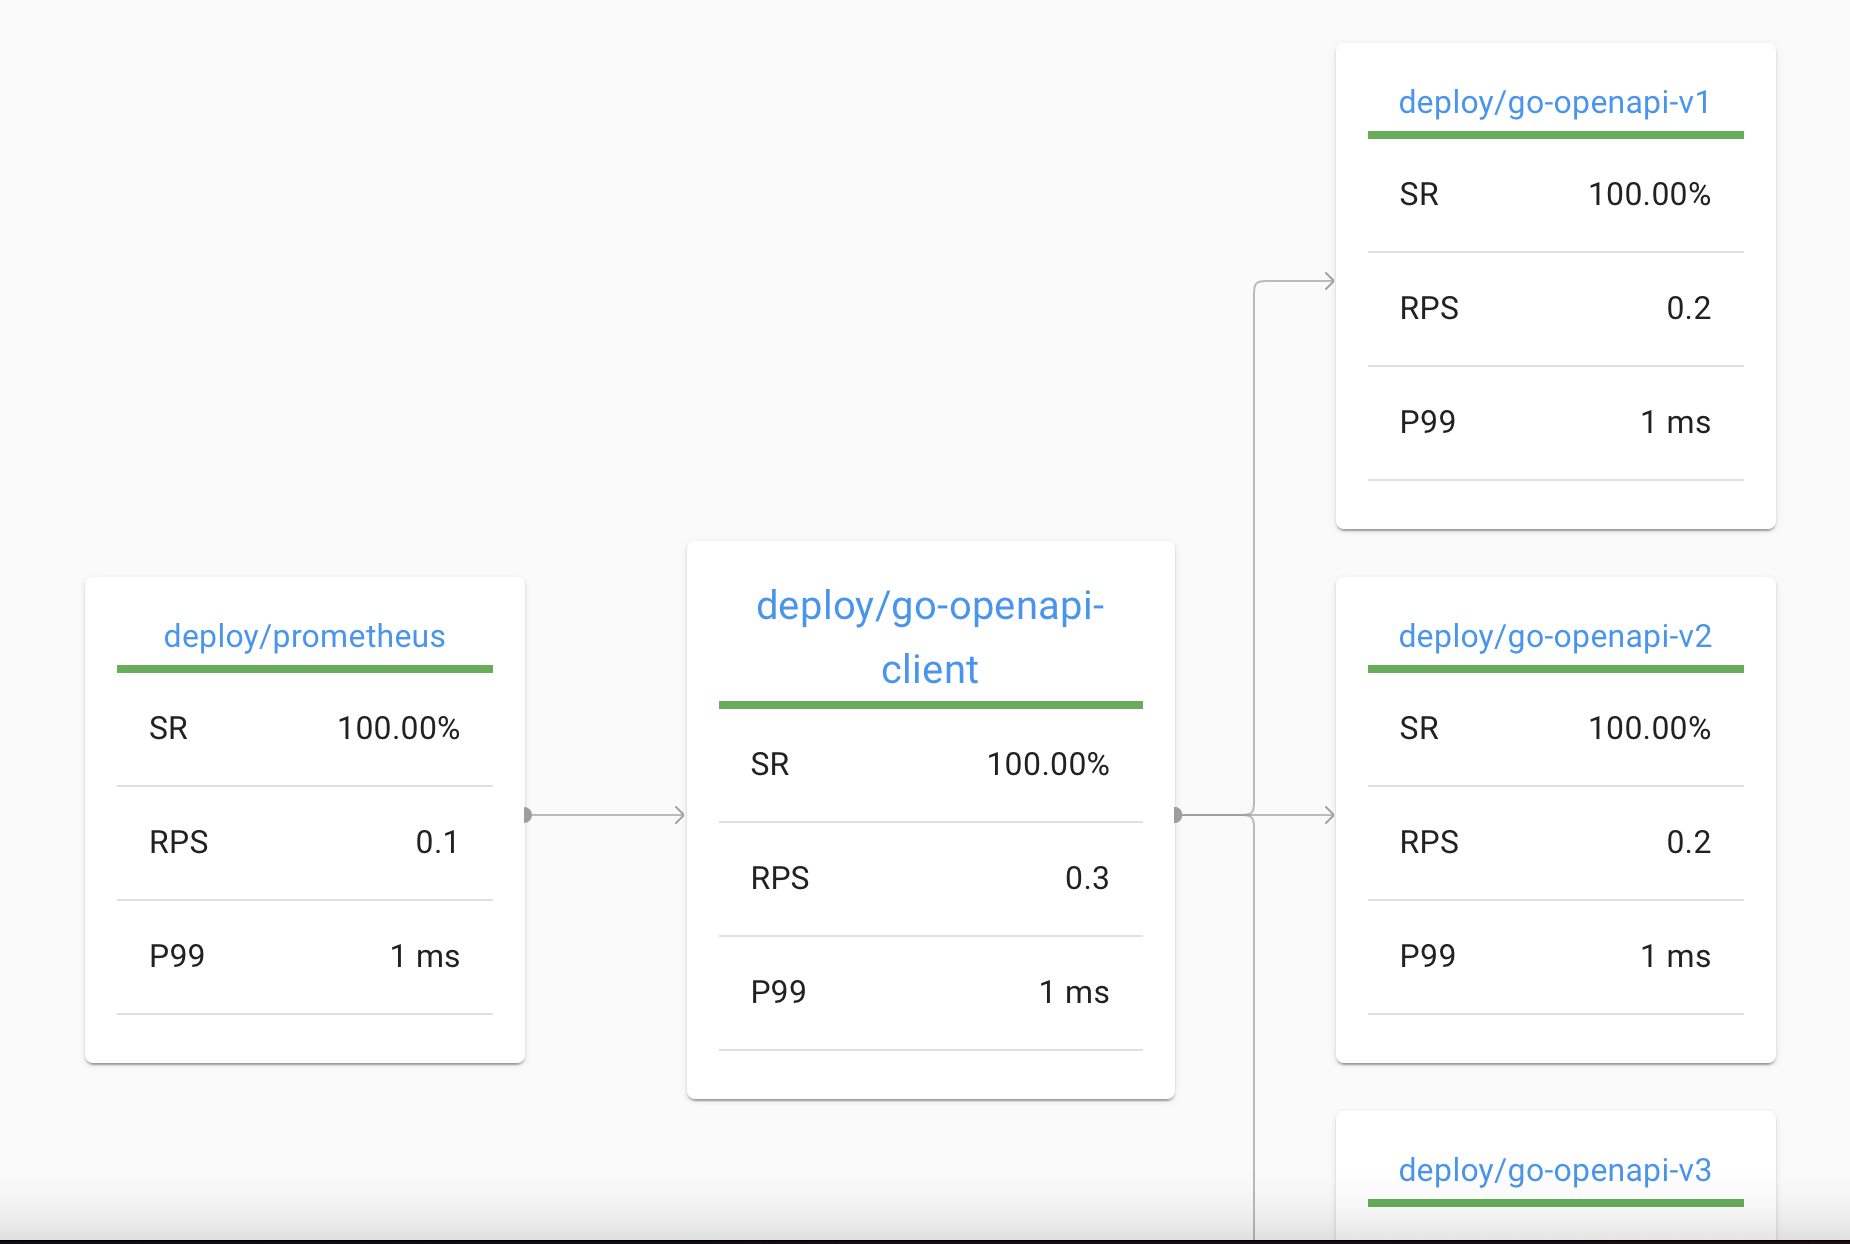Image resolution: width=1850 pixels, height=1244 pixels.
Task: Click the P99 label in go-openapi-v2 card
Action: pyautogui.click(x=1427, y=956)
